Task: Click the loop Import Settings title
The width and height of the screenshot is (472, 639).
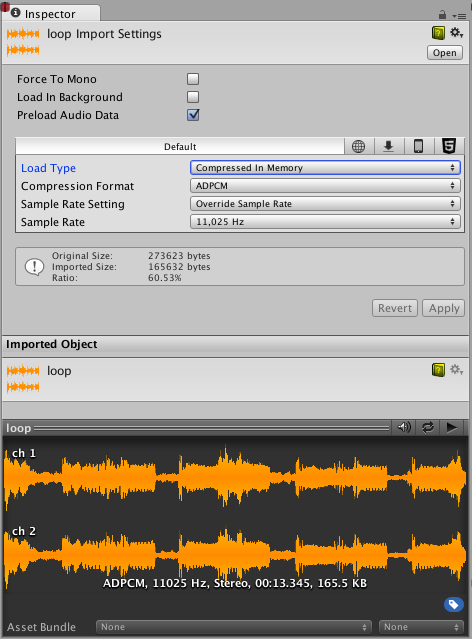Action: [x=104, y=34]
